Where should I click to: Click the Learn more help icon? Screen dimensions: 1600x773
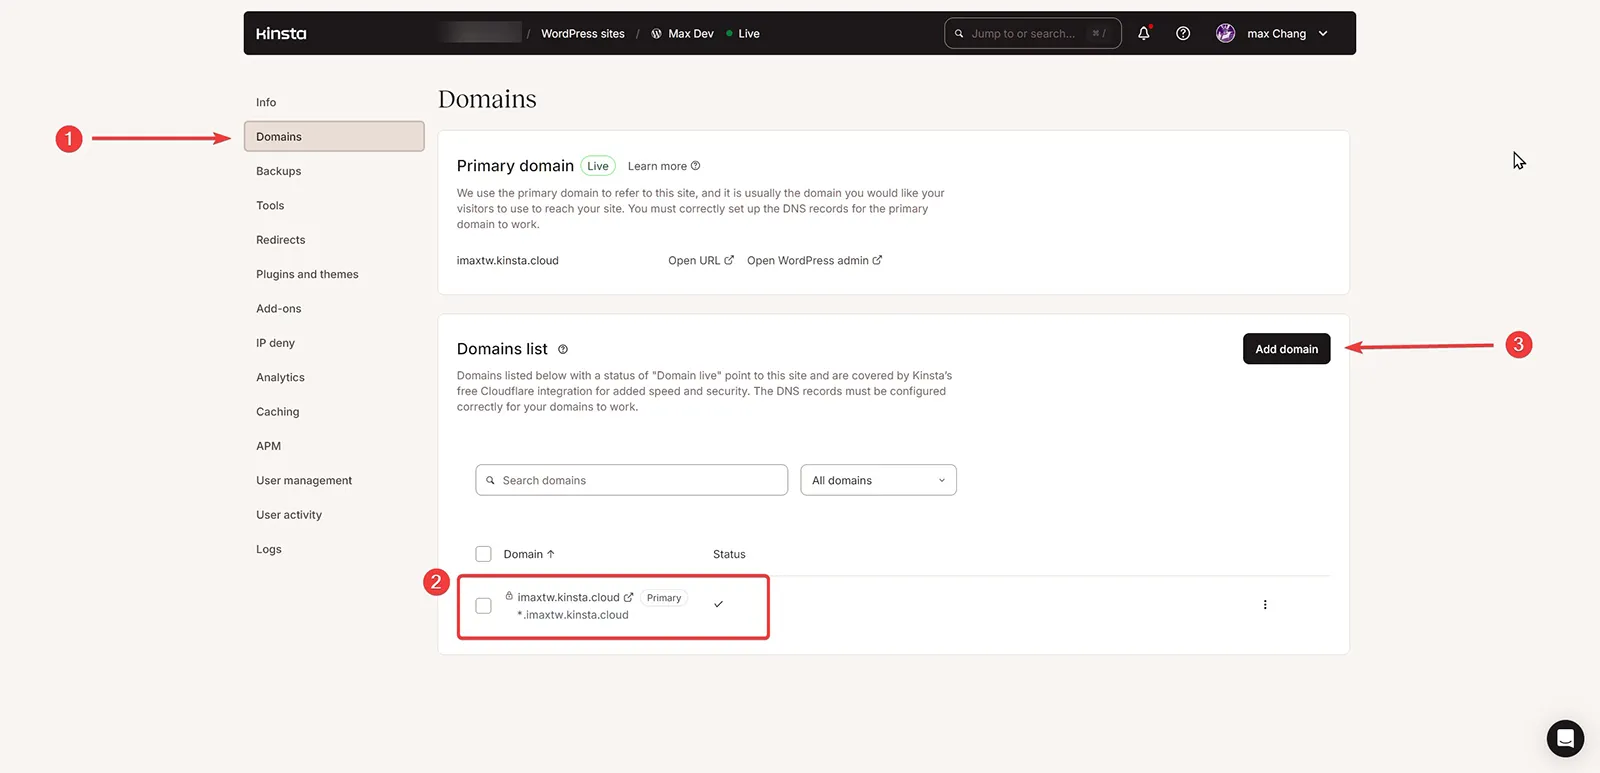pyautogui.click(x=696, y=166)
